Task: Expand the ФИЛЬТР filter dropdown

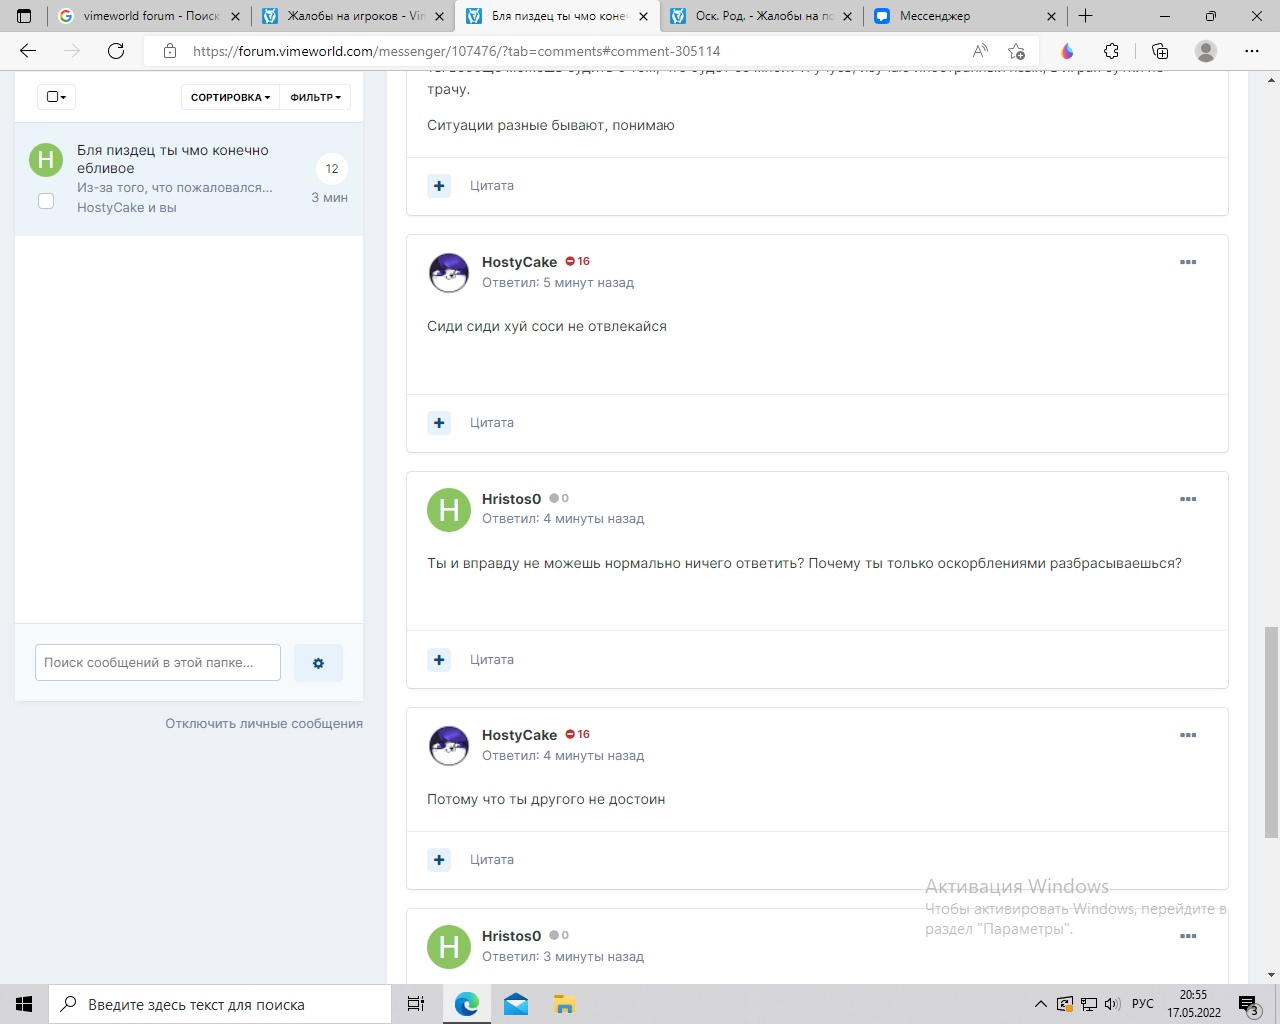Action: click(x=315, y=97)
